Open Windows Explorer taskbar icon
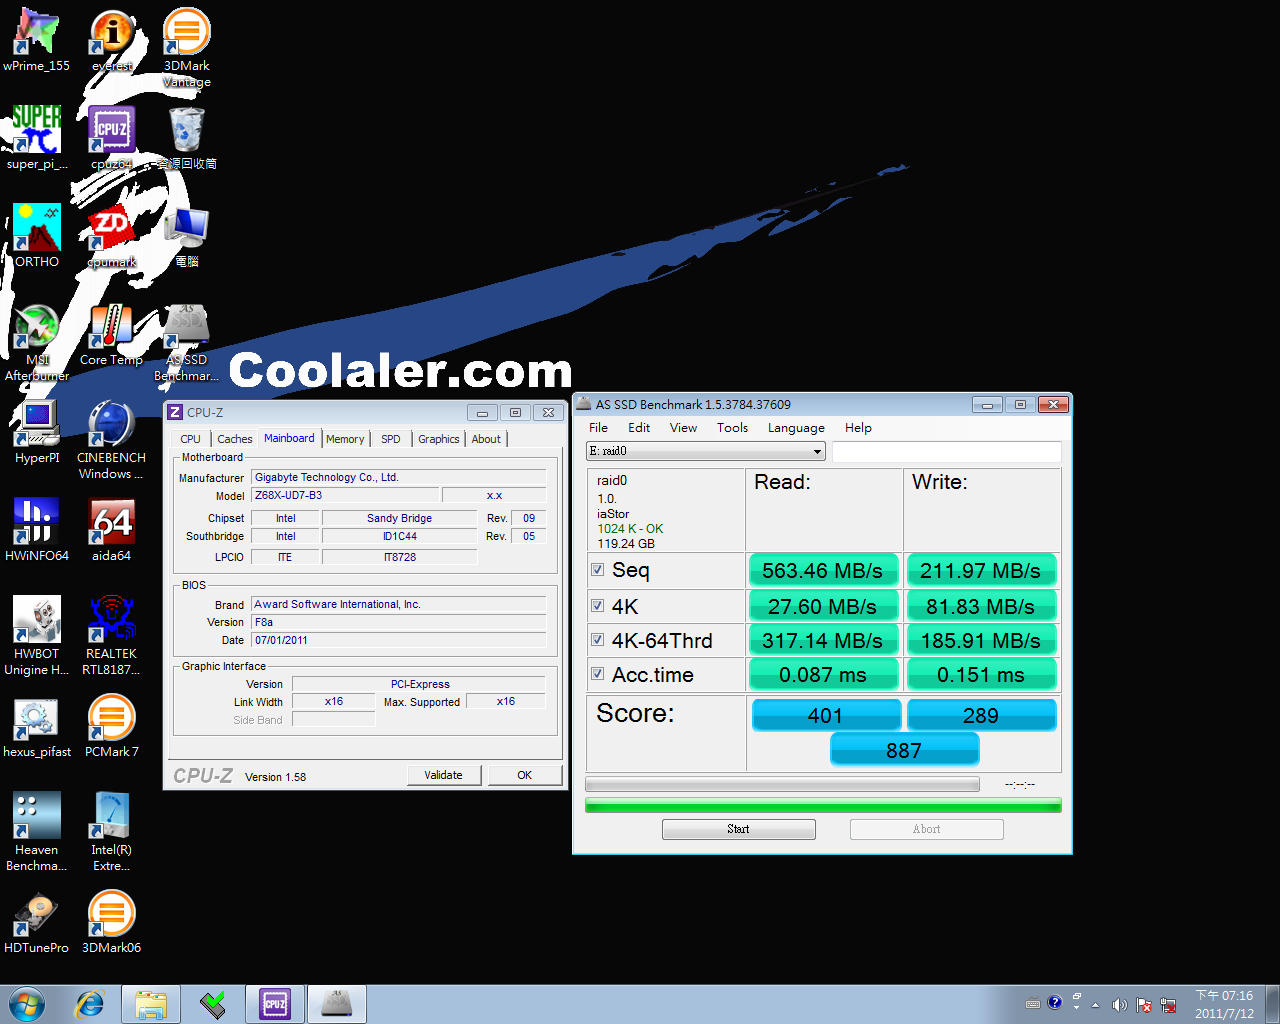 151,1004
